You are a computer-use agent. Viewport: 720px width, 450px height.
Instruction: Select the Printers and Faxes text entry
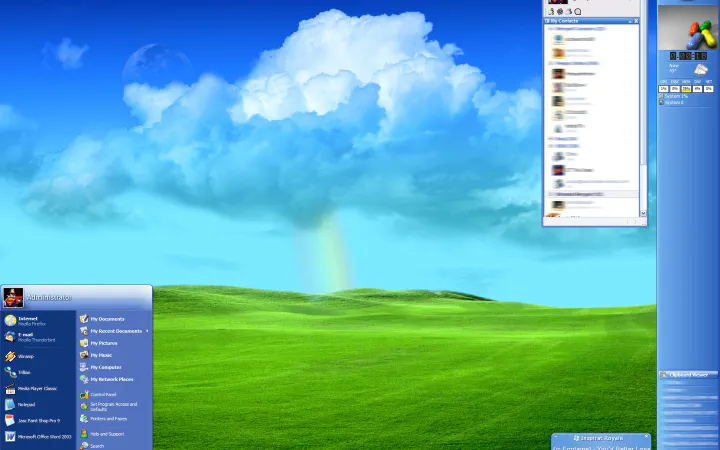tap(109, 419)
